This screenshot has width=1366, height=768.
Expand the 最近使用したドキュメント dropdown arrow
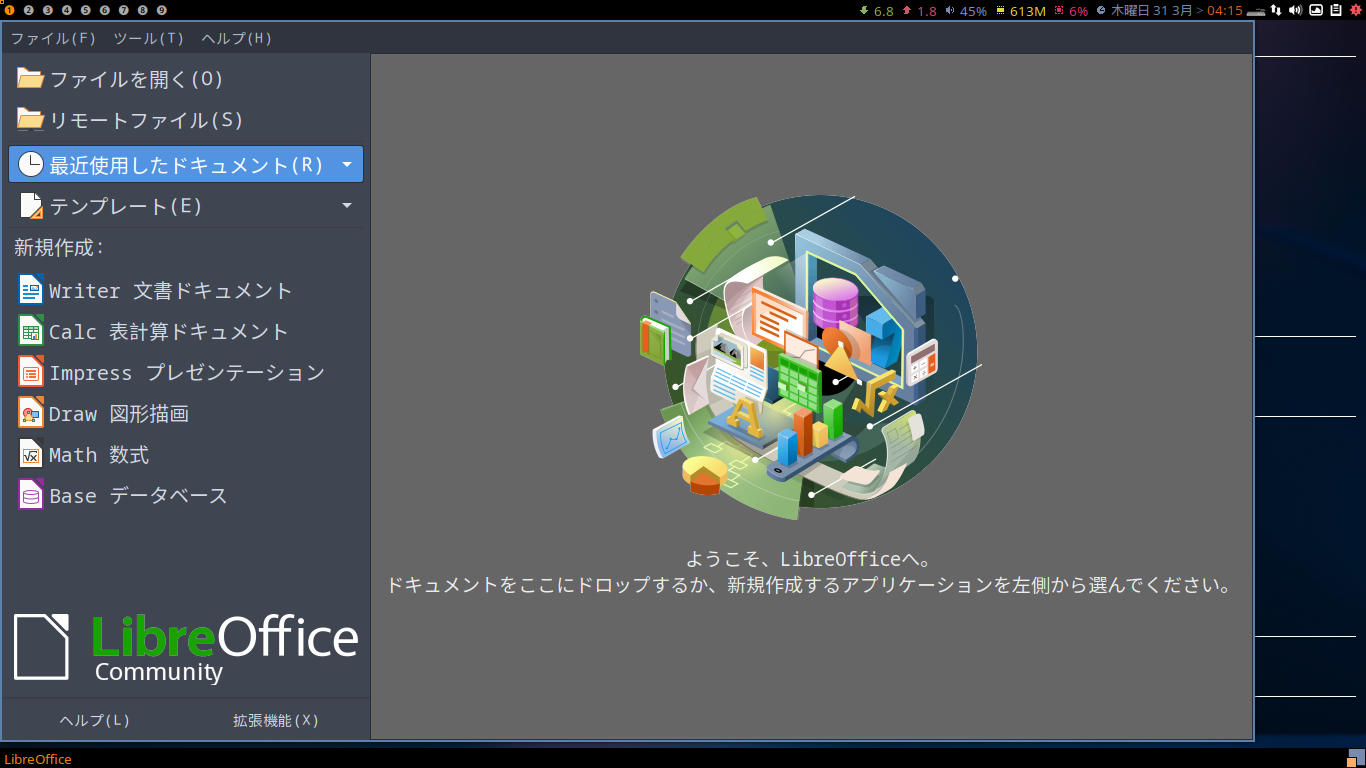coord(346,164)
